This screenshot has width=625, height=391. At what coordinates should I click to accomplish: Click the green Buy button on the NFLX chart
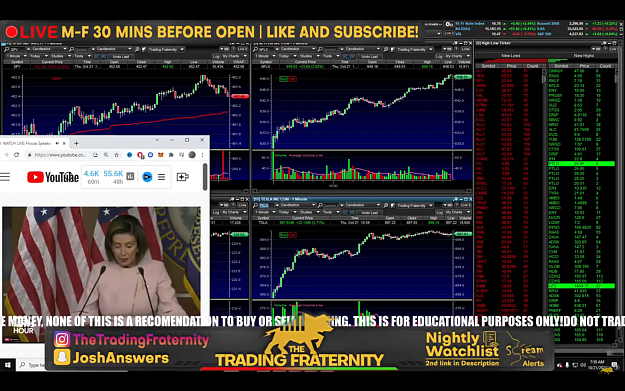pyautogui.click(x=283, y=79)
